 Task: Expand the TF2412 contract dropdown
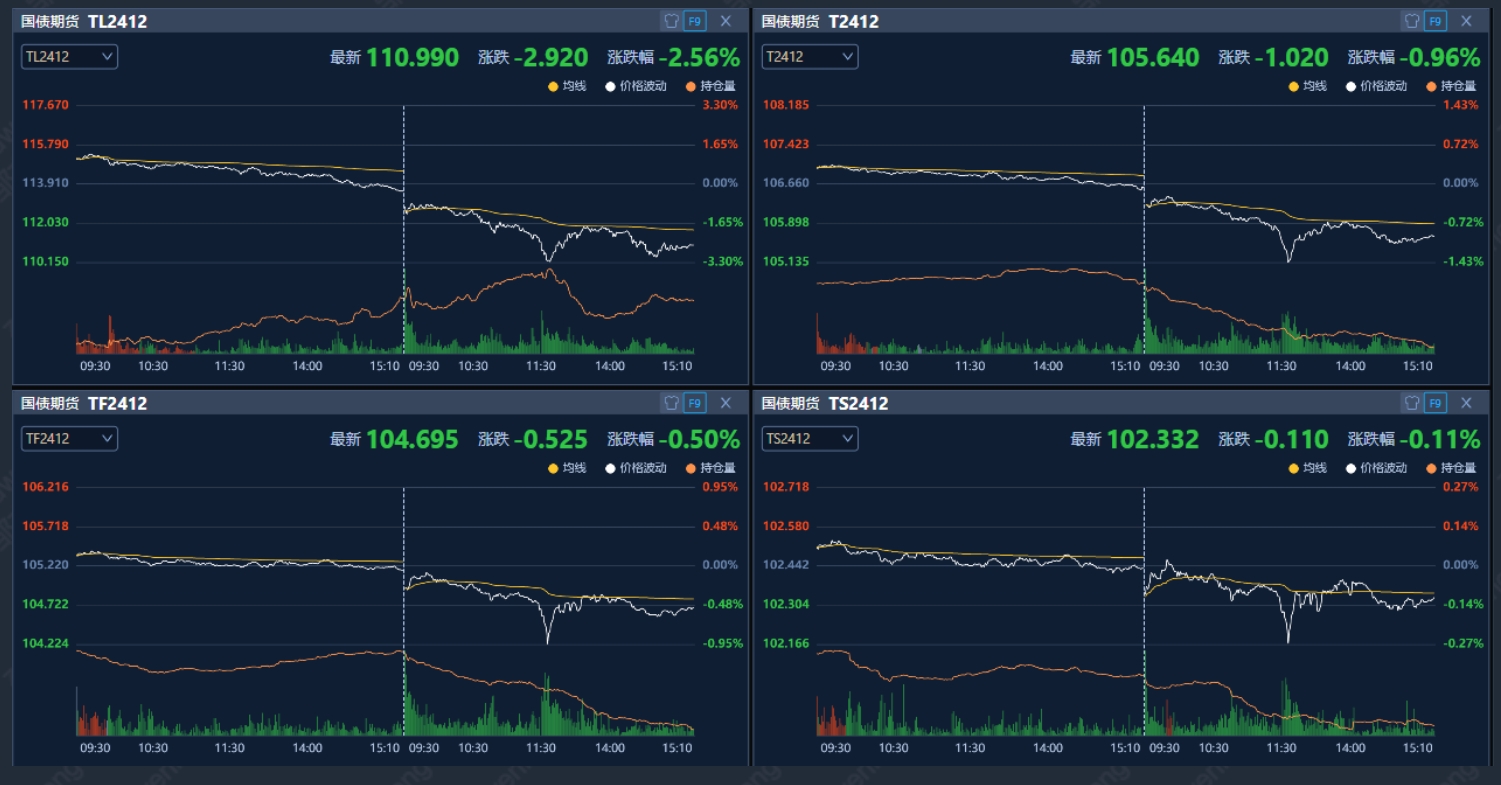pos(69,439)
